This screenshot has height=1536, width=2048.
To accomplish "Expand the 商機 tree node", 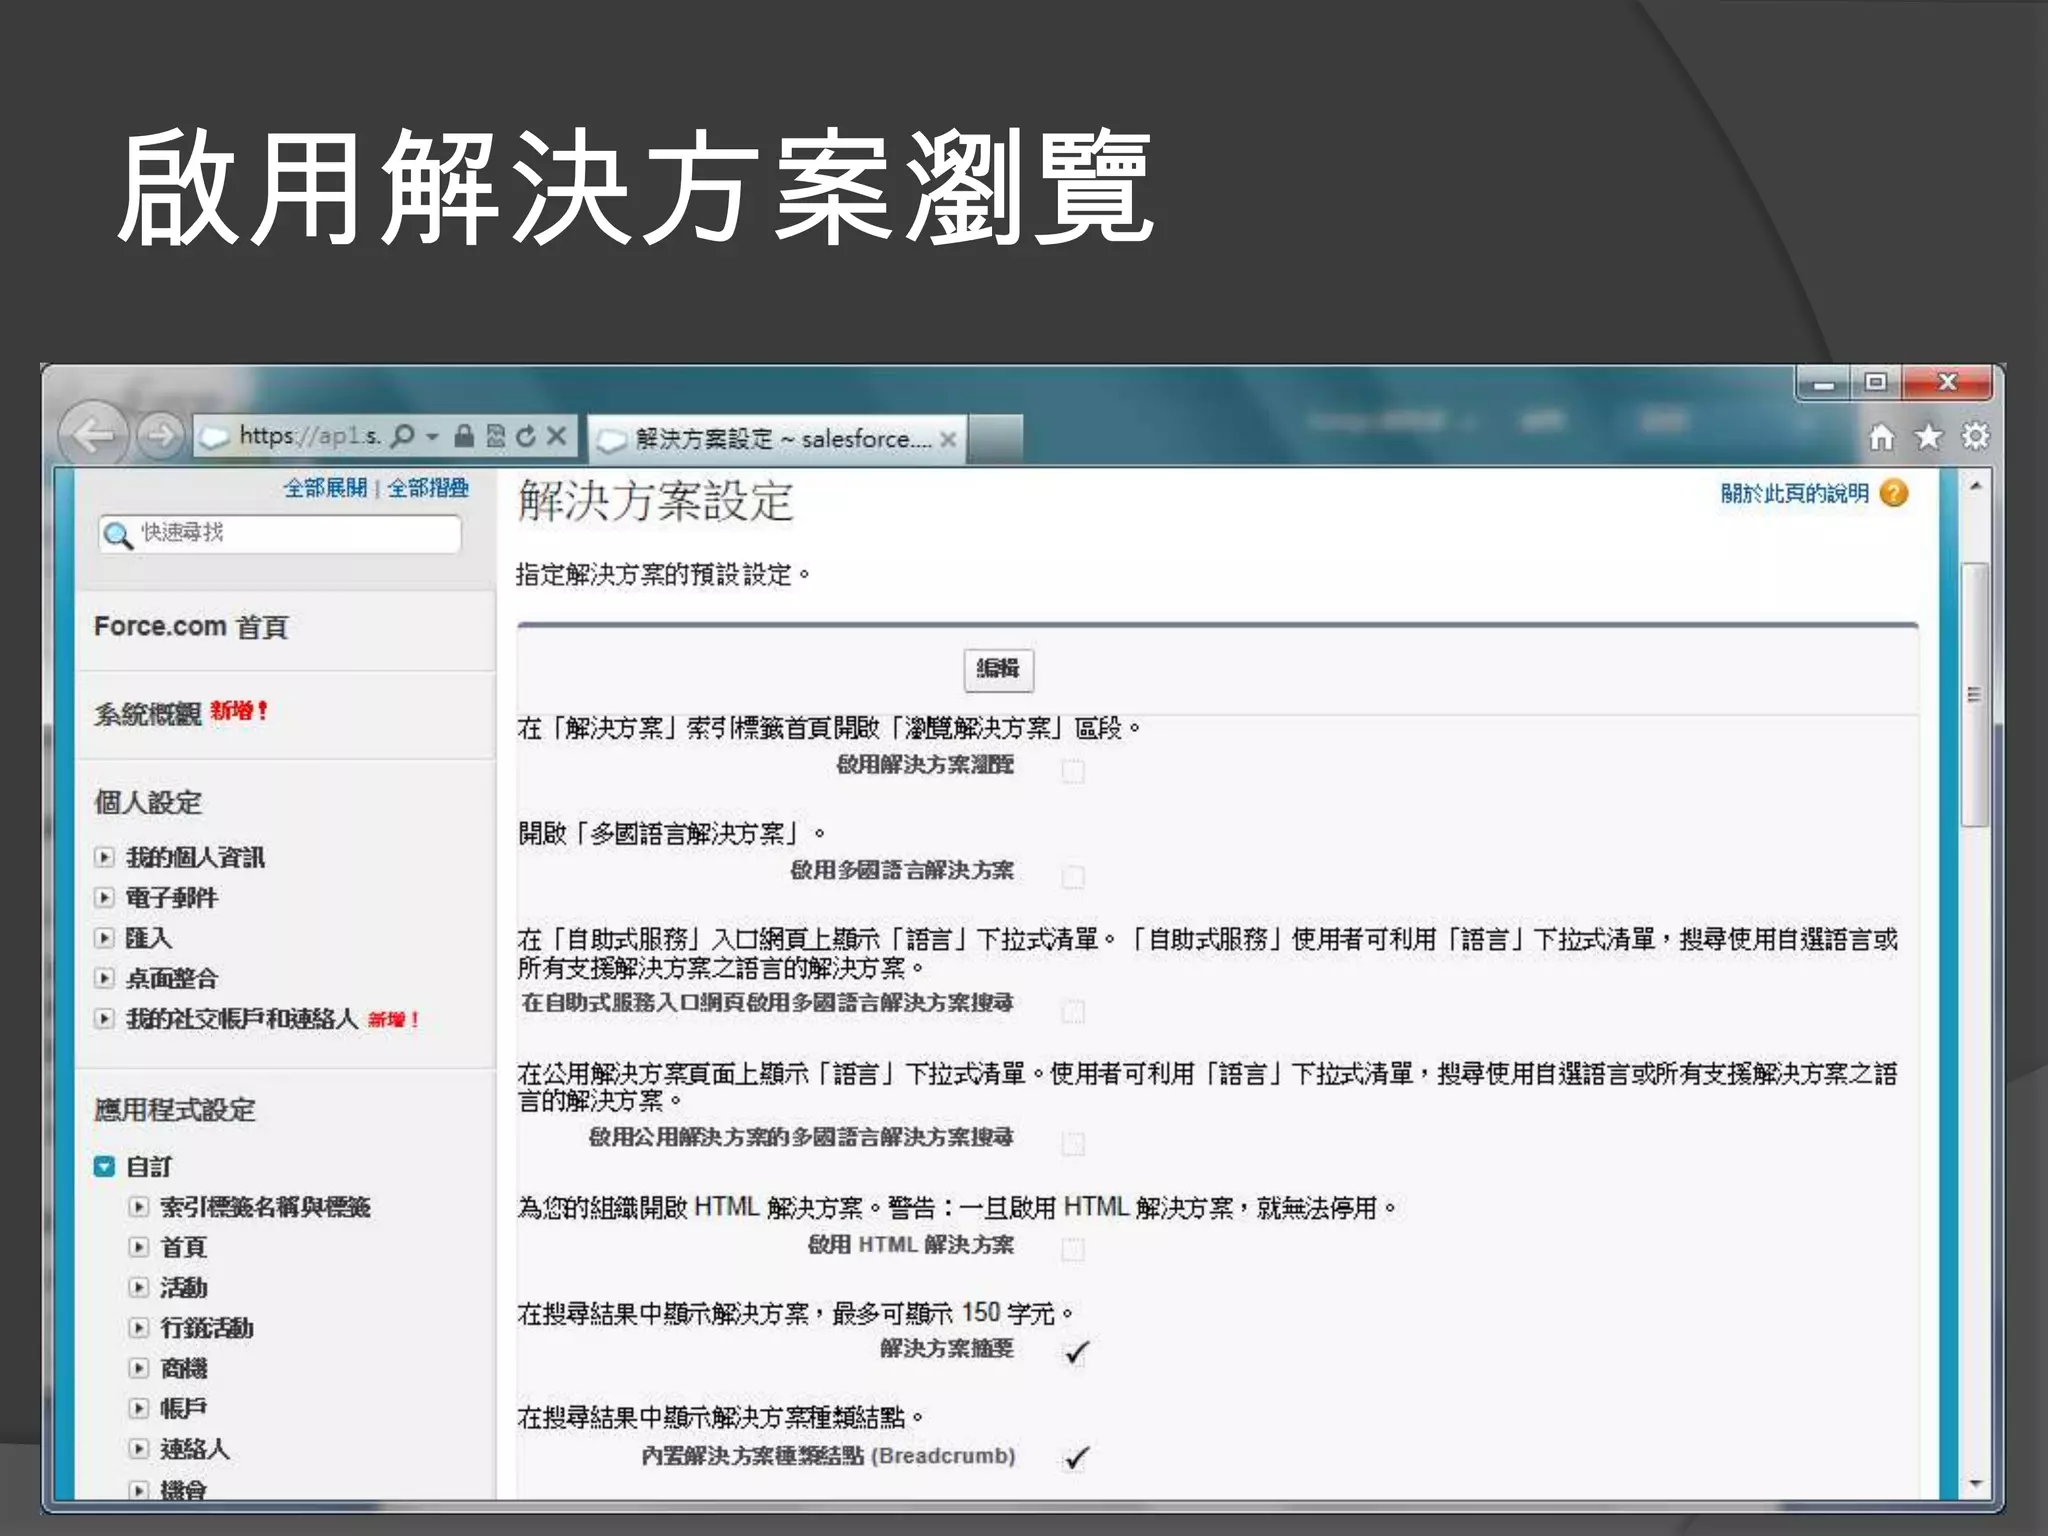I will pos(139,1368).
